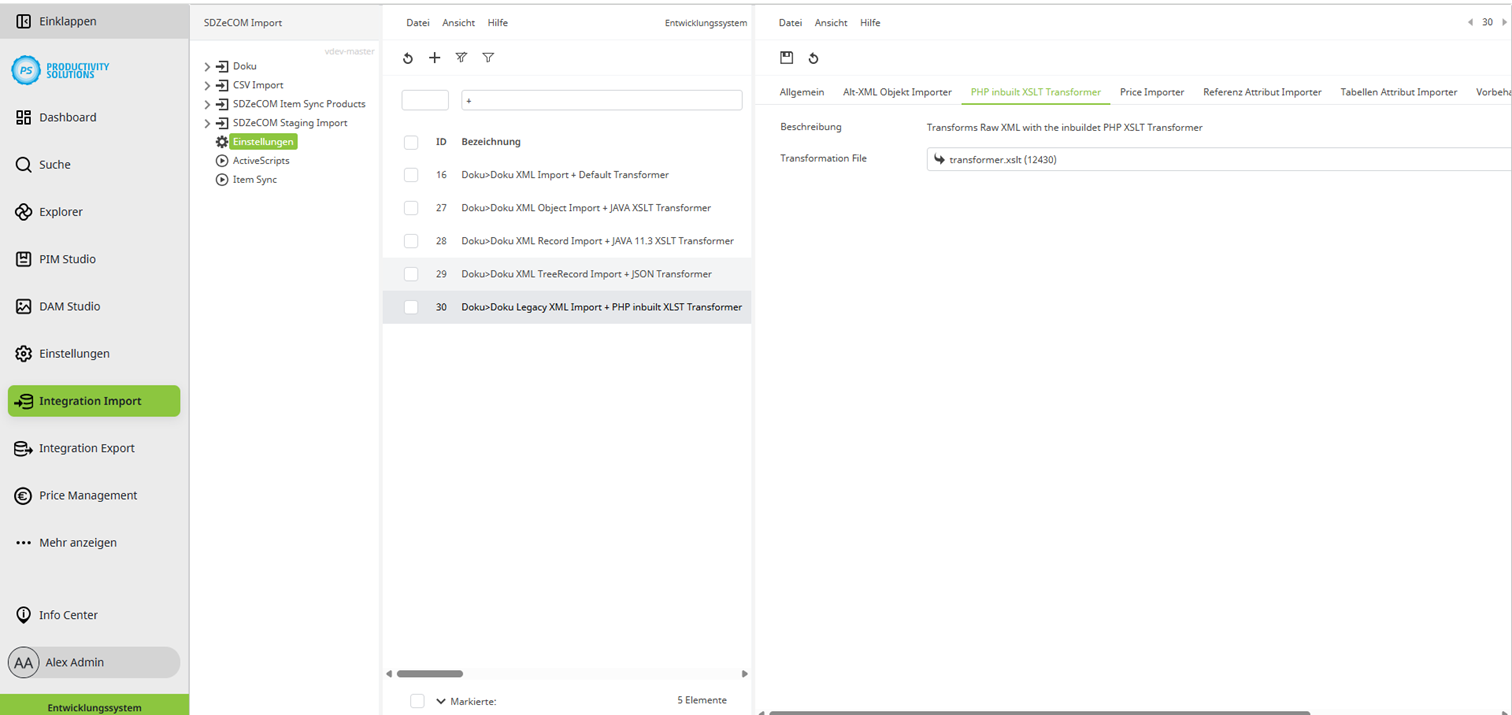Click the refresh icon in the list toolbar
Image resolution: width=1512 pixels, height=715 pixels.
407,58
